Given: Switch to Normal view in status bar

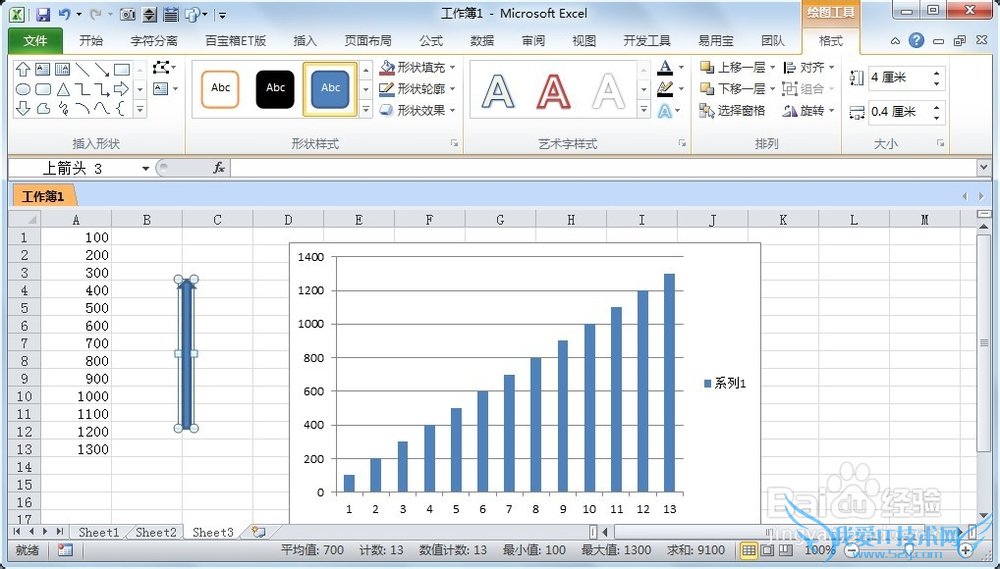Looking at the screenshot, I should tap(749, 550).
